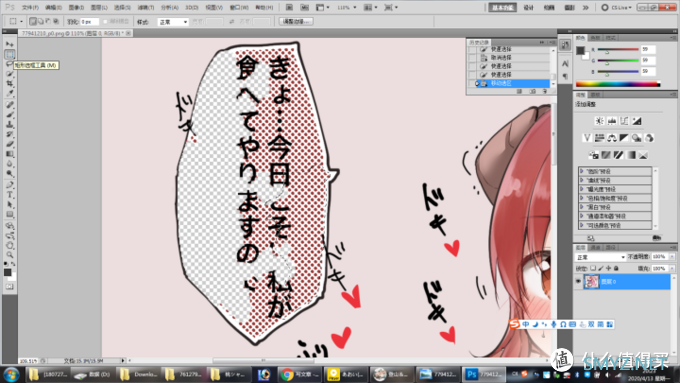Viewport: 680px width, 383px height.
Task: Toggle Quick Mask mode
Action: (x=10, y=287)
